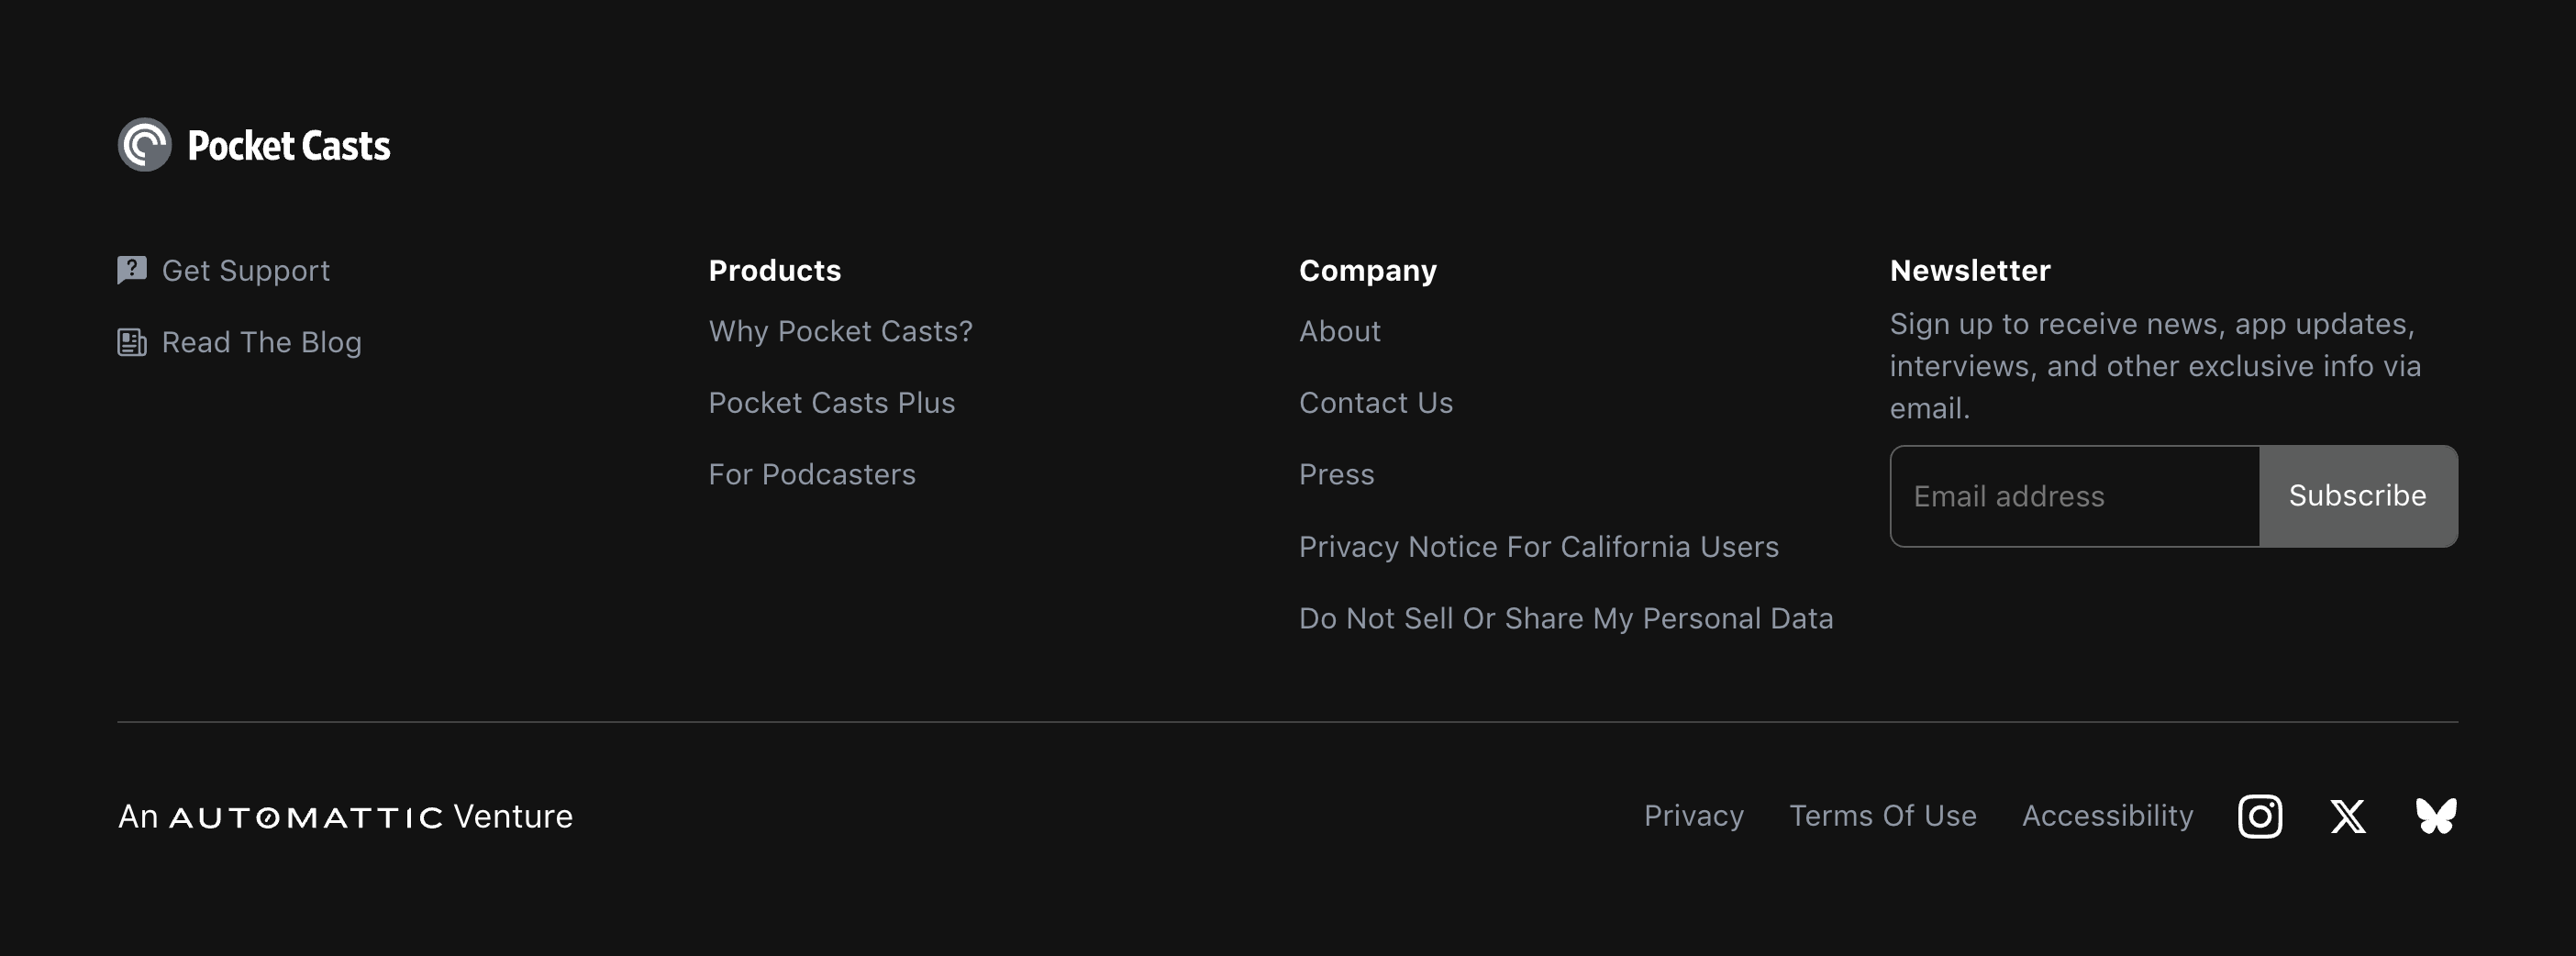Open Privacy Notice For California Users

(1538, 547)
